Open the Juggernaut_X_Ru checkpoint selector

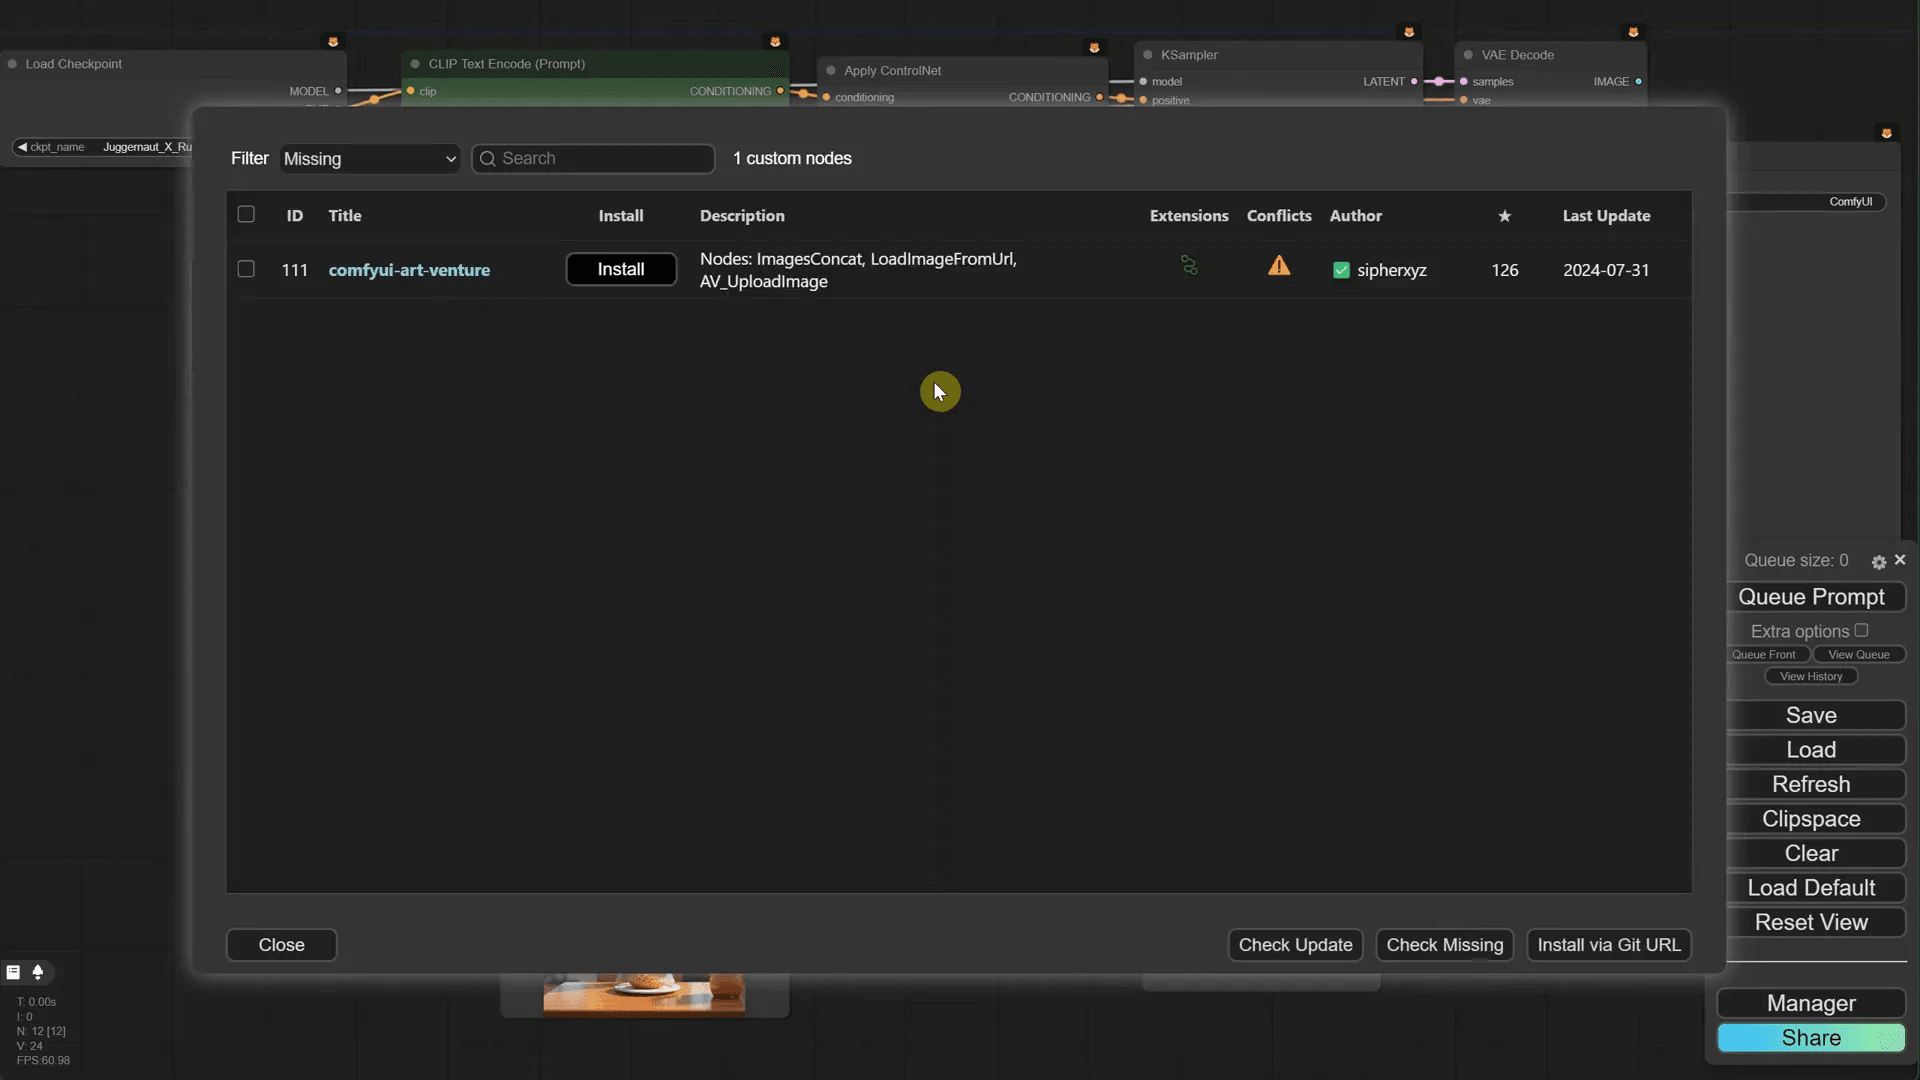coord(146,146)
